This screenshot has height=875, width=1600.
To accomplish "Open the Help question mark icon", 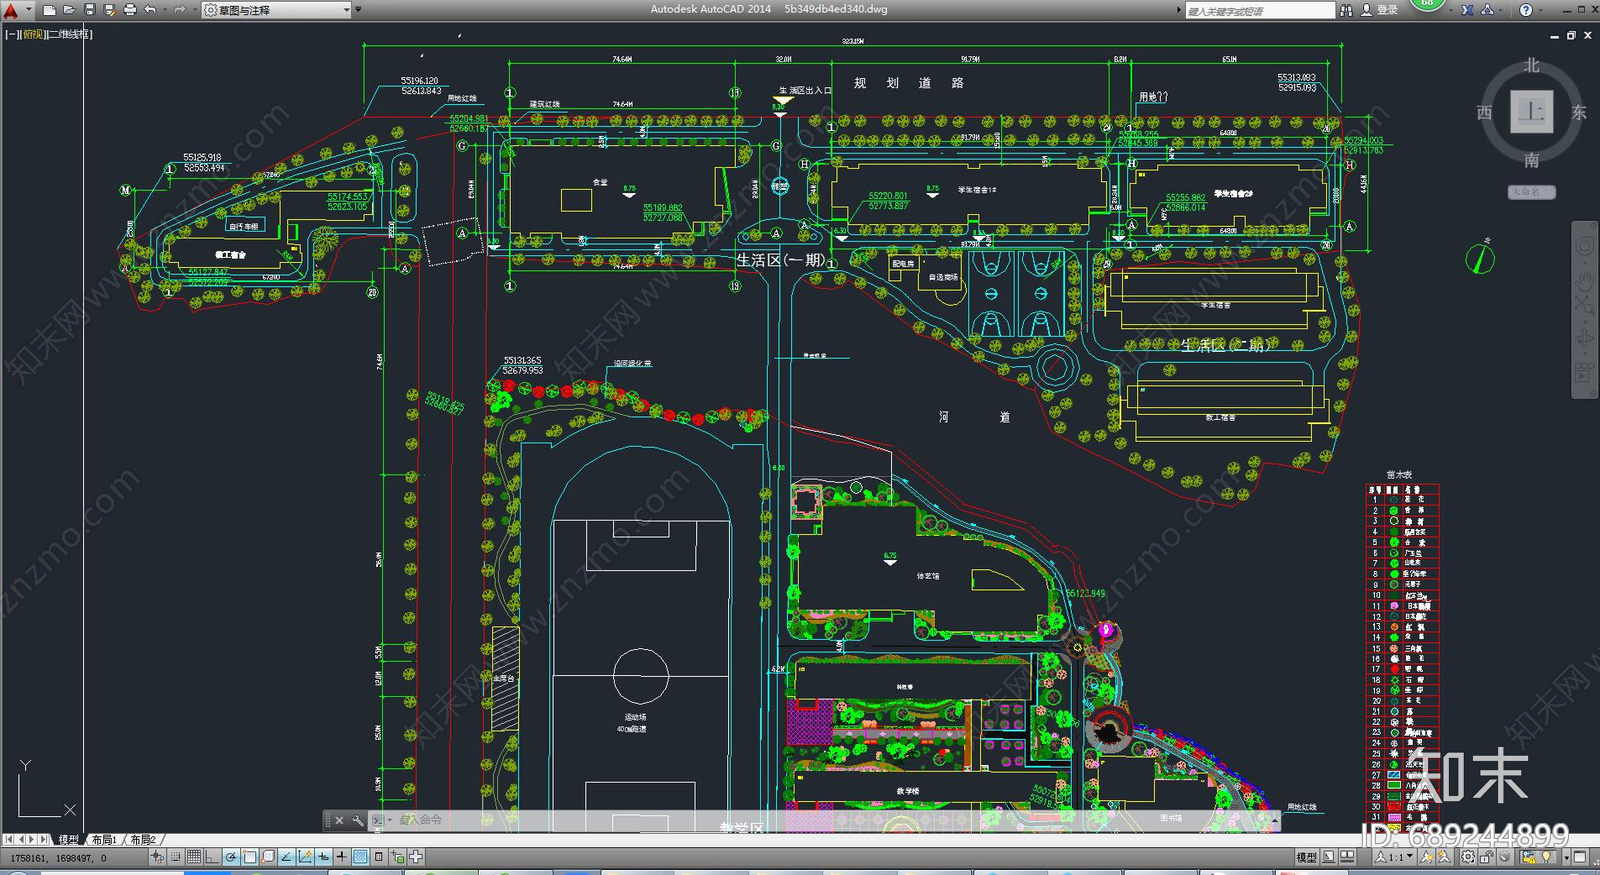I will coord(1526,10).
